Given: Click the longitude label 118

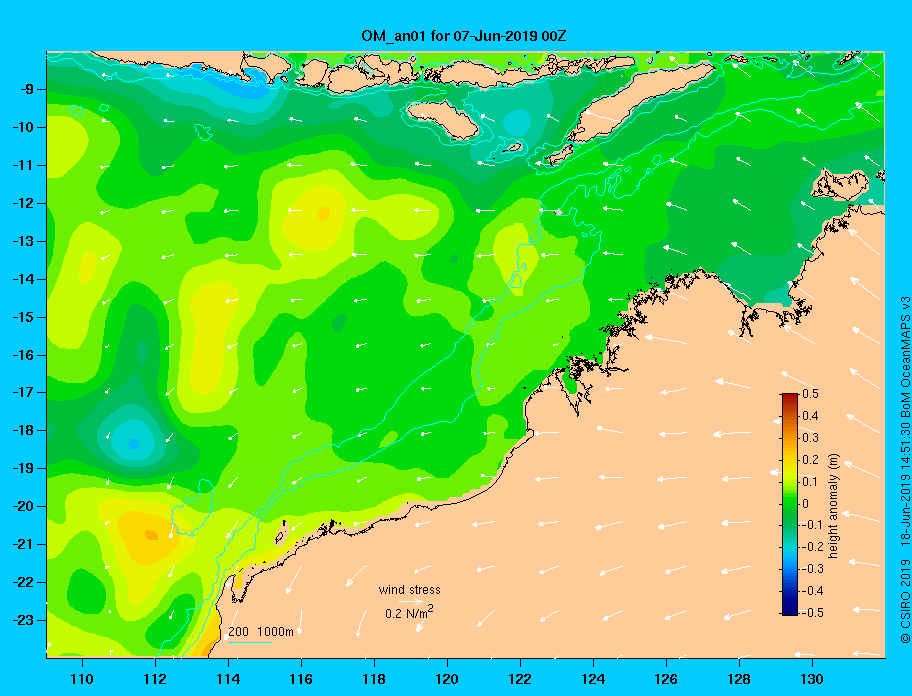Looking at the screenshot, I should (374, 679).
